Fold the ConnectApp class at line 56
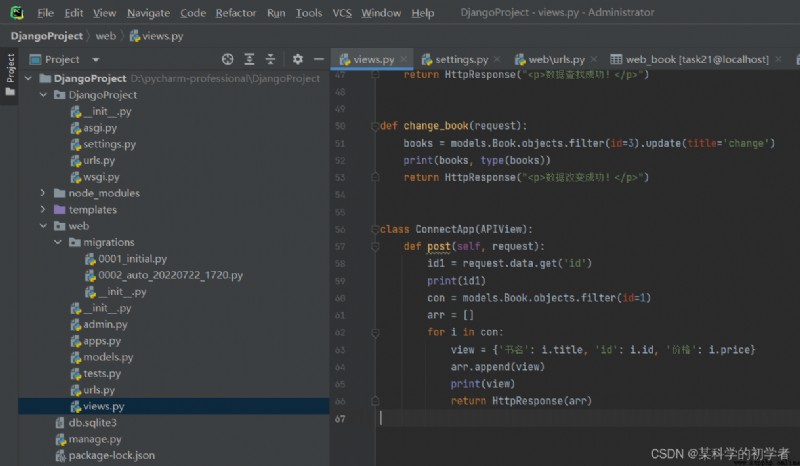This screenshot has width=800, height=466. point(375,229)
